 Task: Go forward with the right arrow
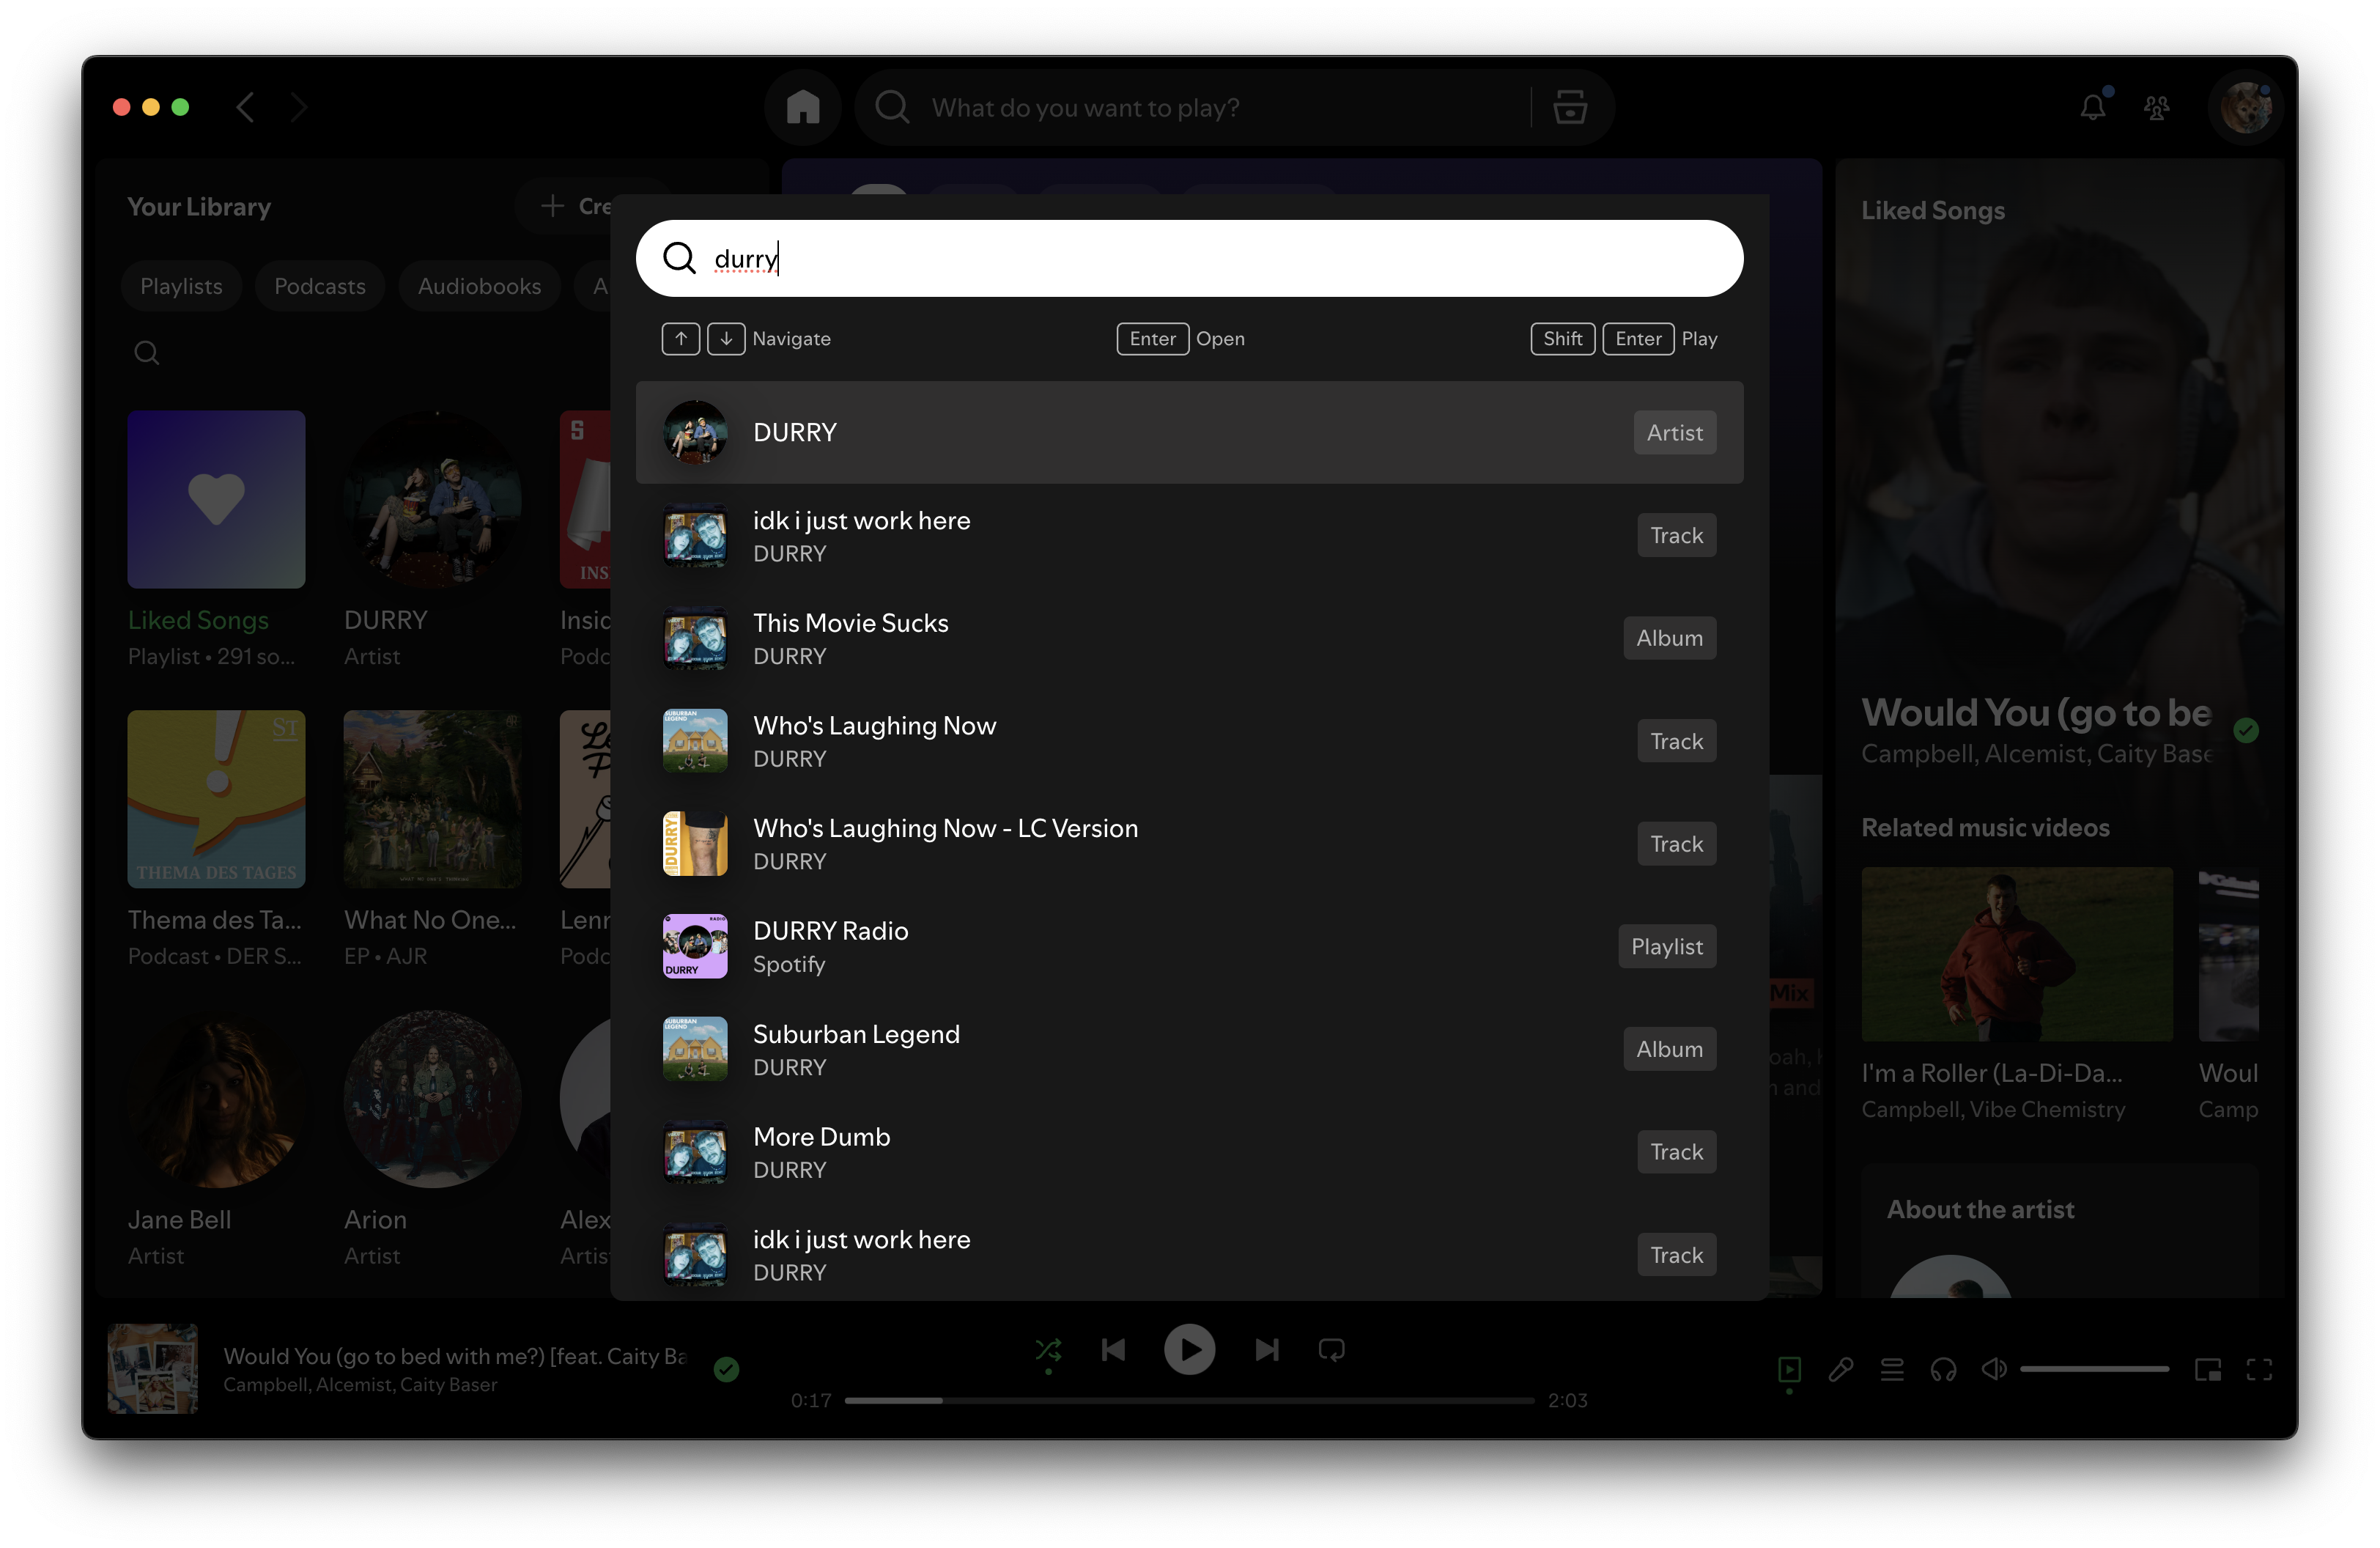(x=298, y=107)
